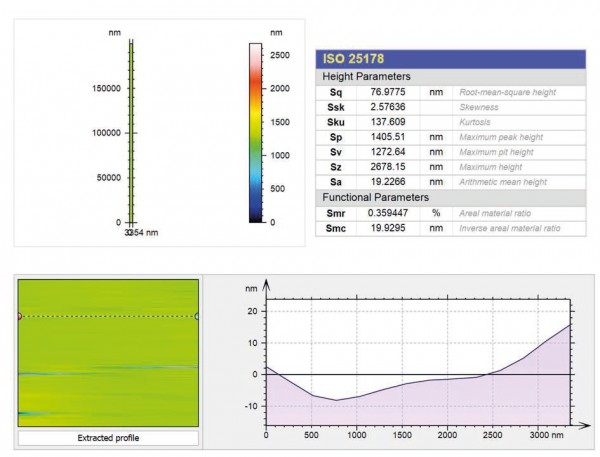This screenshot has width=600, height=457.
Task: Click the ISO 25178 table header
Action: [451, 57]
